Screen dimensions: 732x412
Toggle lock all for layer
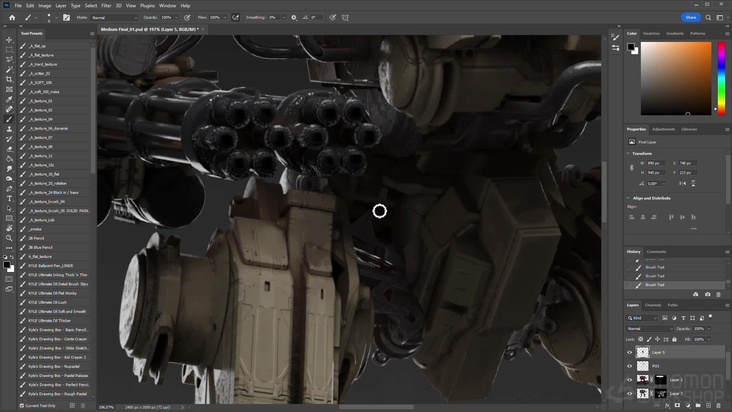pyautogui.click(x=674, y=339)
